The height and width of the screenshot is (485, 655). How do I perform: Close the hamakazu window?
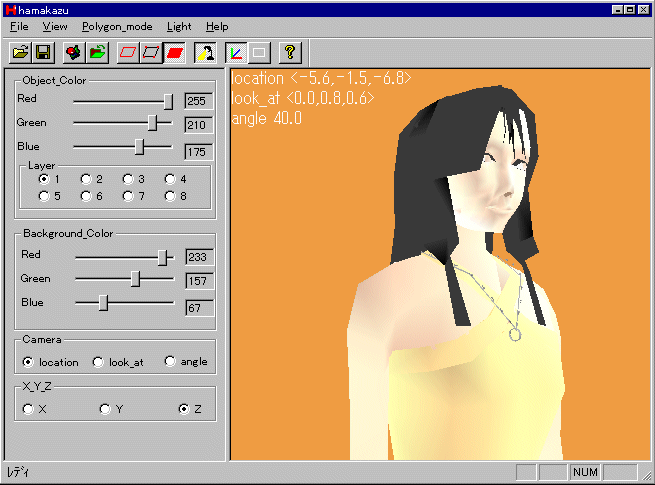tap(644, 10)
